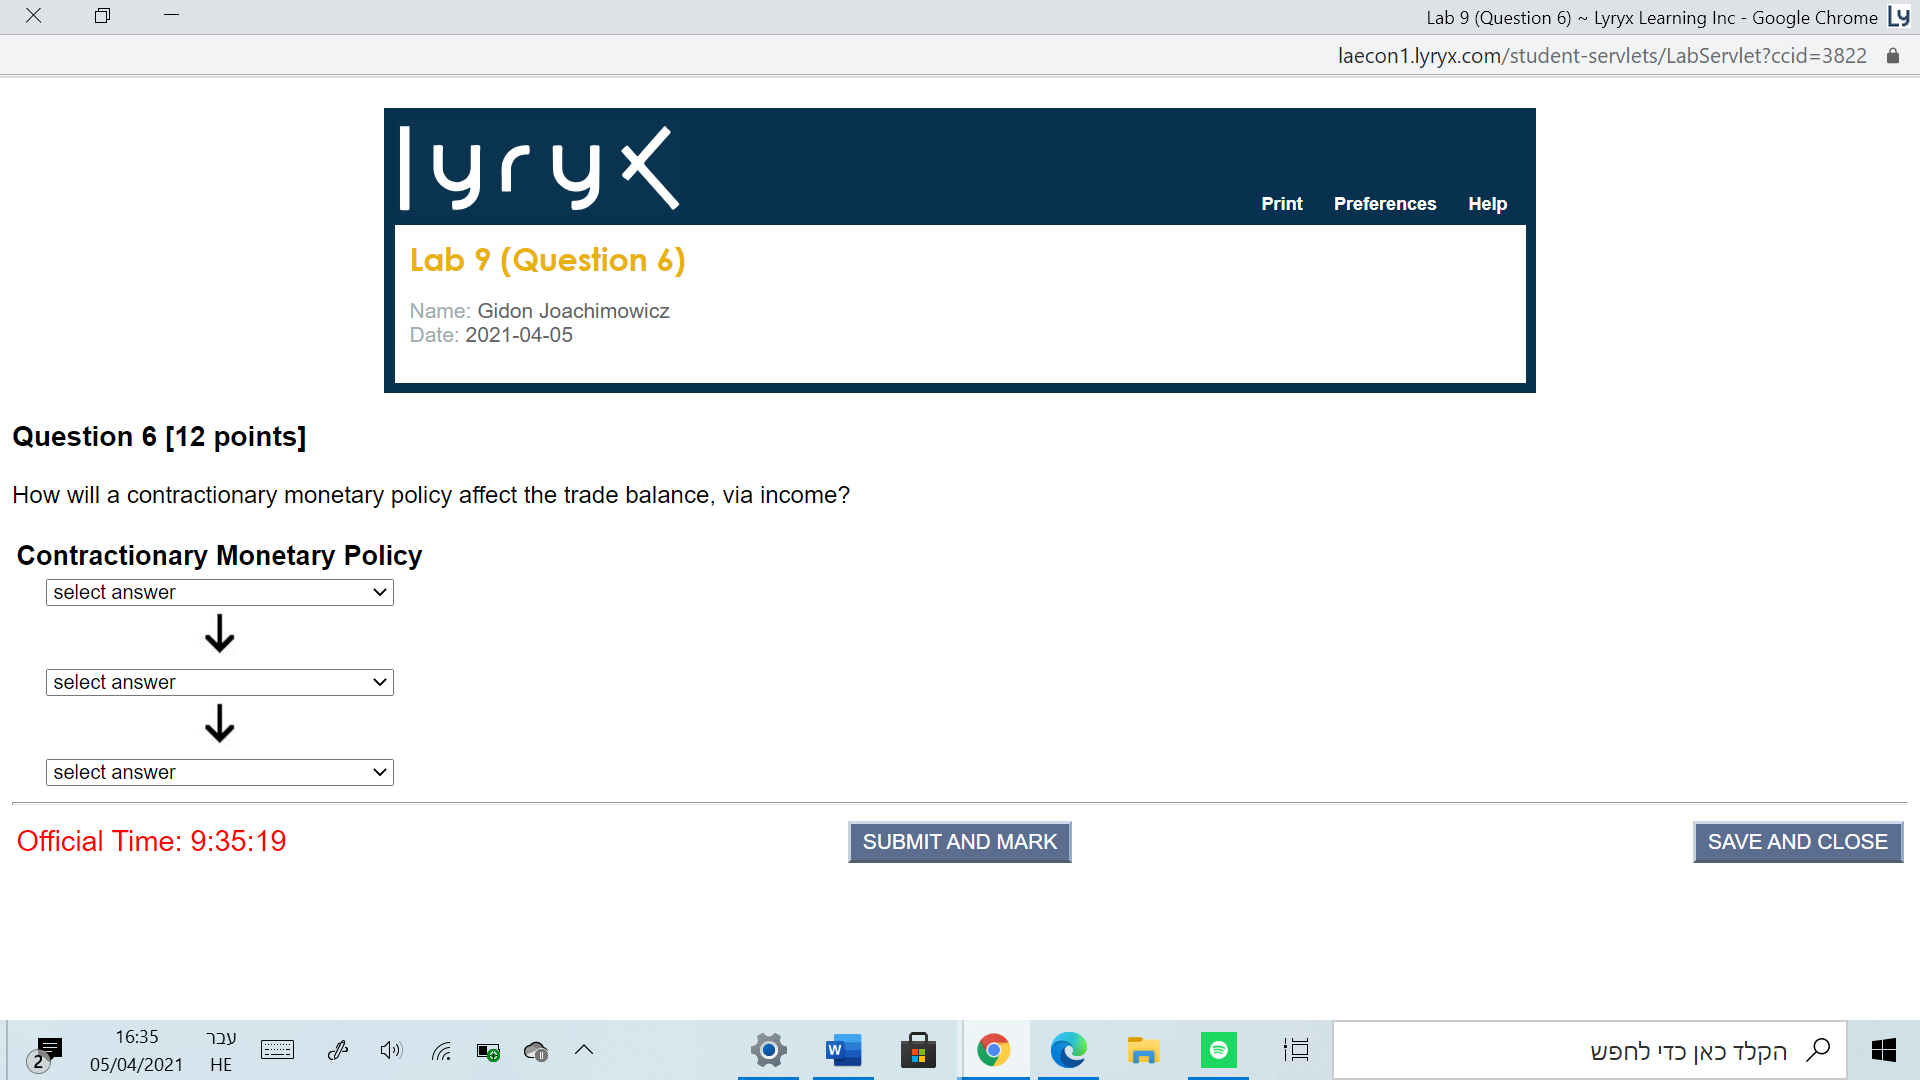Open Wi-Fi settings from the tray

pyautogui.click(x=440, y=1050)
